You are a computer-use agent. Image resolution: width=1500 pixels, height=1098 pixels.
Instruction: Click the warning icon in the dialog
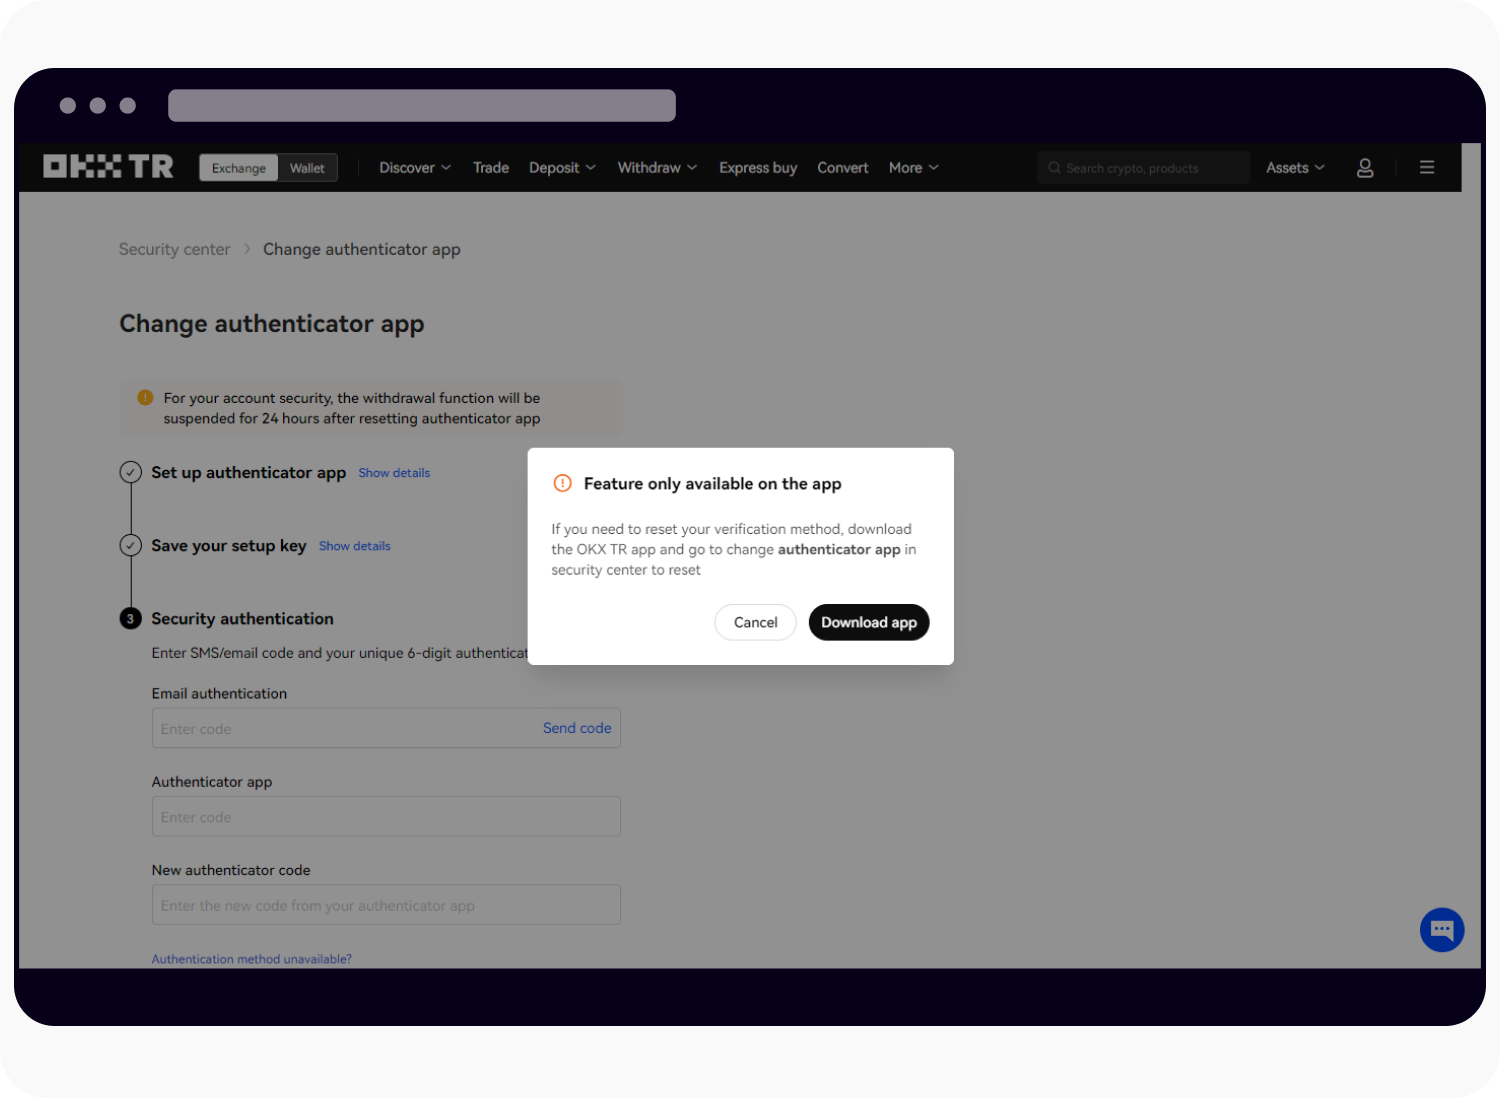point(562,483)
